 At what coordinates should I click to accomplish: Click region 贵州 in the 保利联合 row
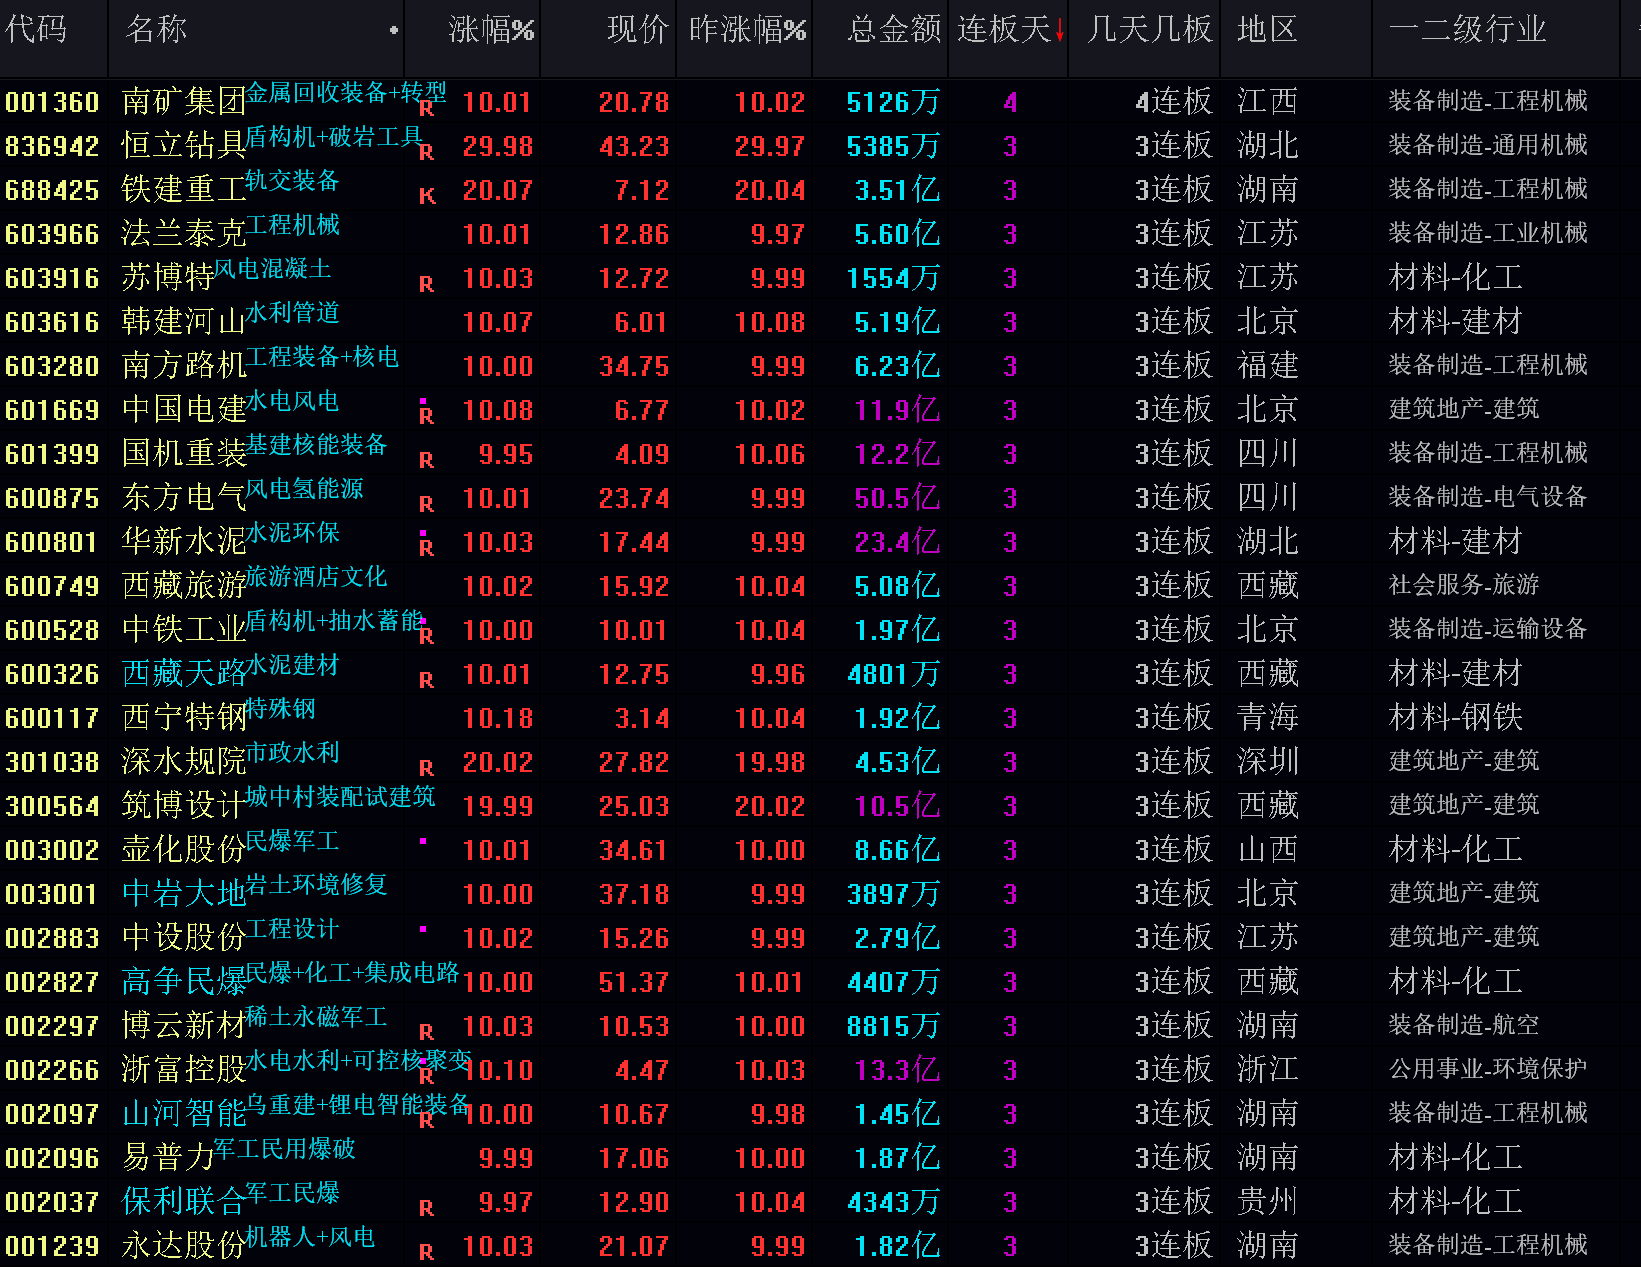point(1267,1202)
